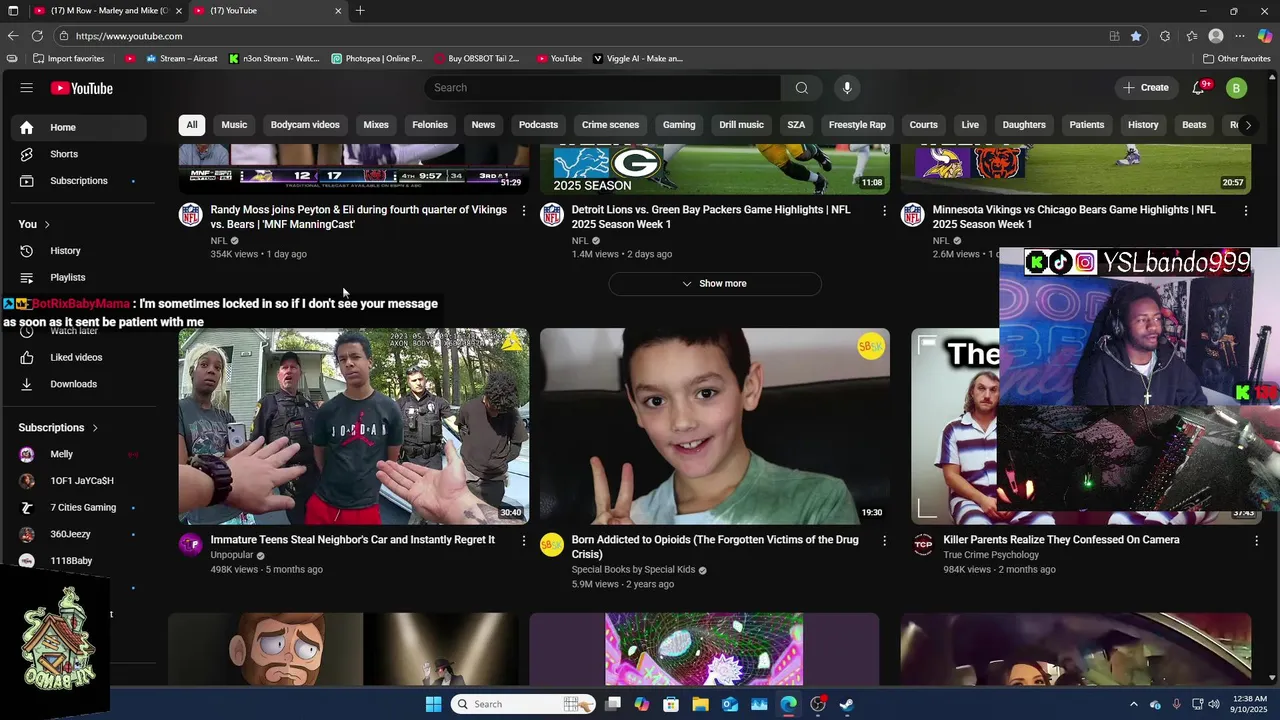Open options for Immature Teens video
Image resolution: width=1280 pixels, height=720 pixels.
pos(523,540)
